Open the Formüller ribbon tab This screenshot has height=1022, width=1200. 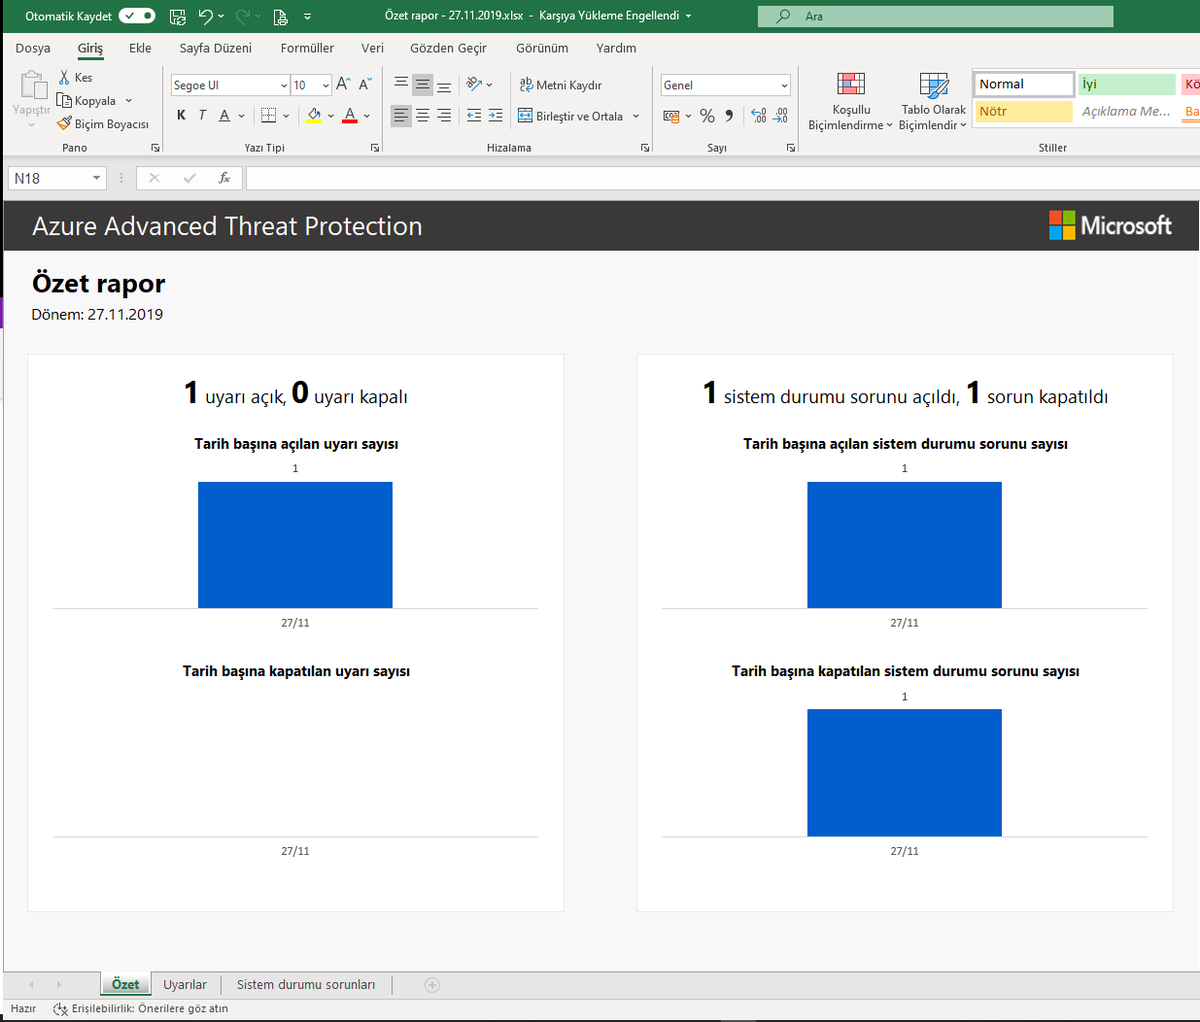coord(307,48)
